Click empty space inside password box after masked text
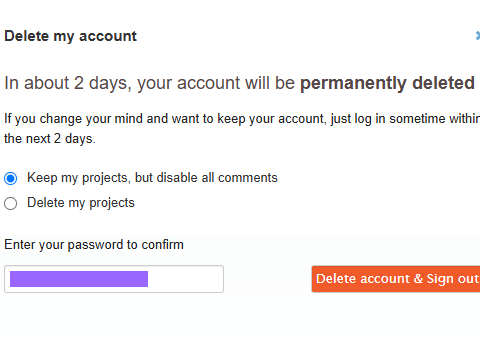 pos(185,279)
